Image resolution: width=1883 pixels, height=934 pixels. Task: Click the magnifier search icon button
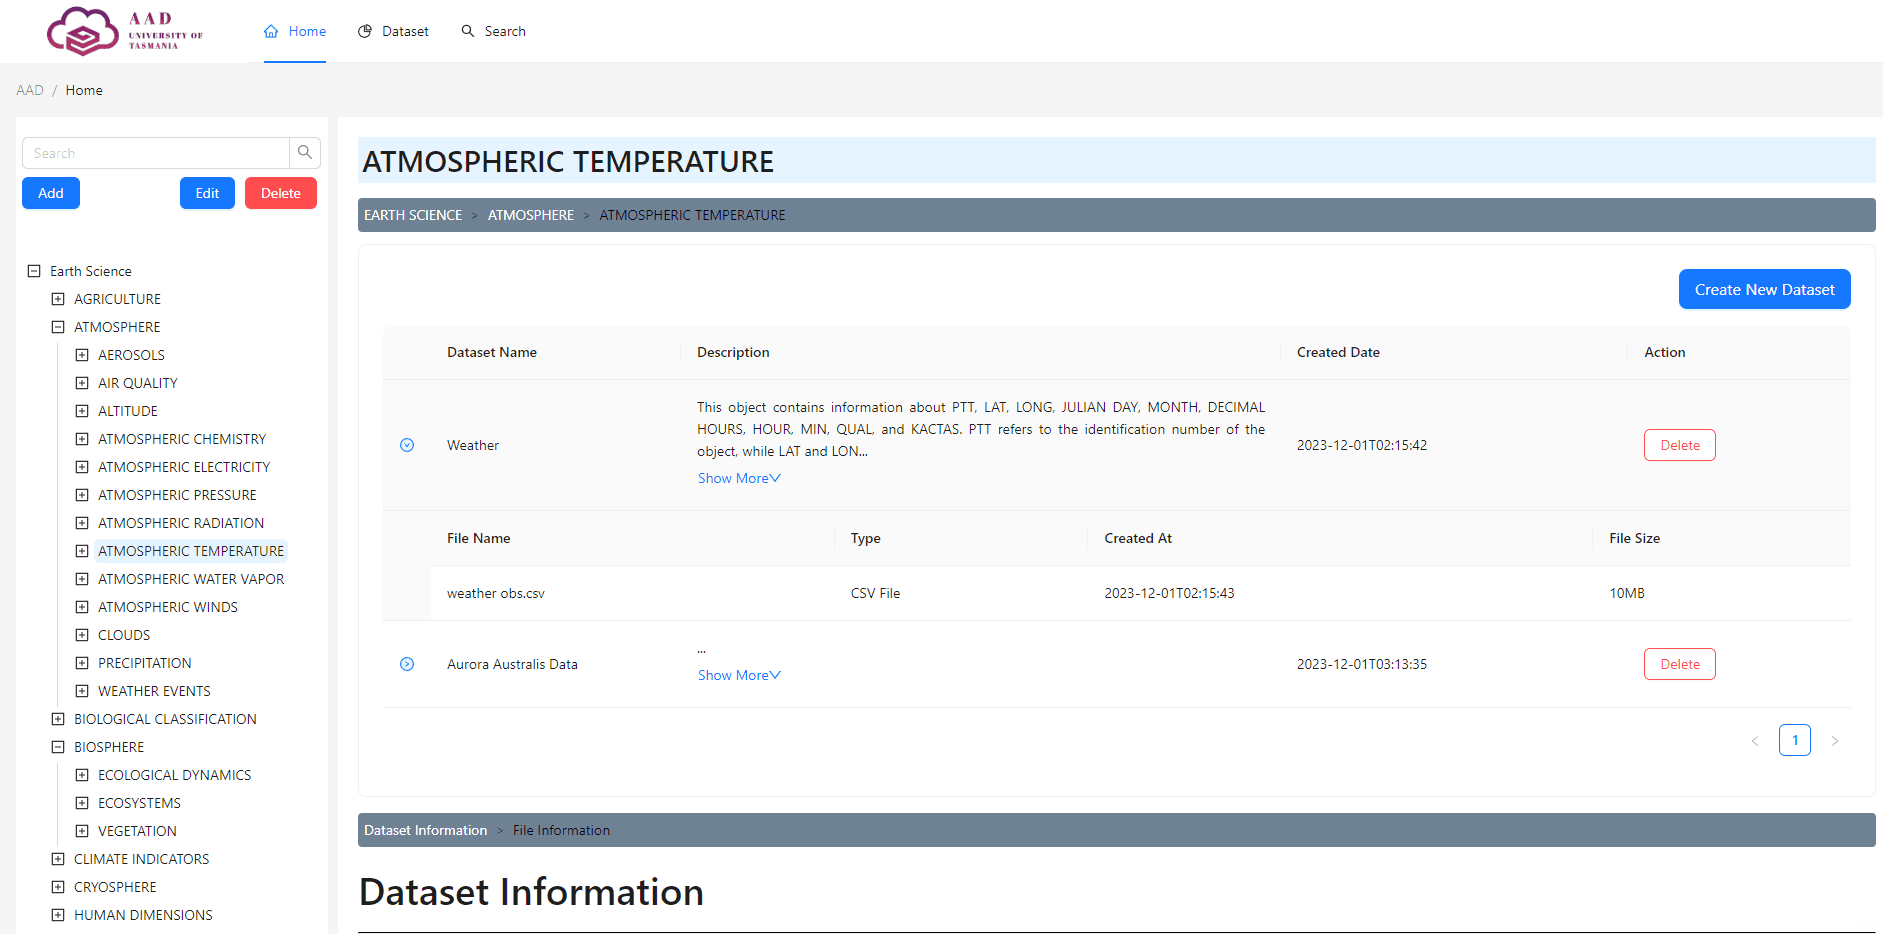(x=305, y=153)
